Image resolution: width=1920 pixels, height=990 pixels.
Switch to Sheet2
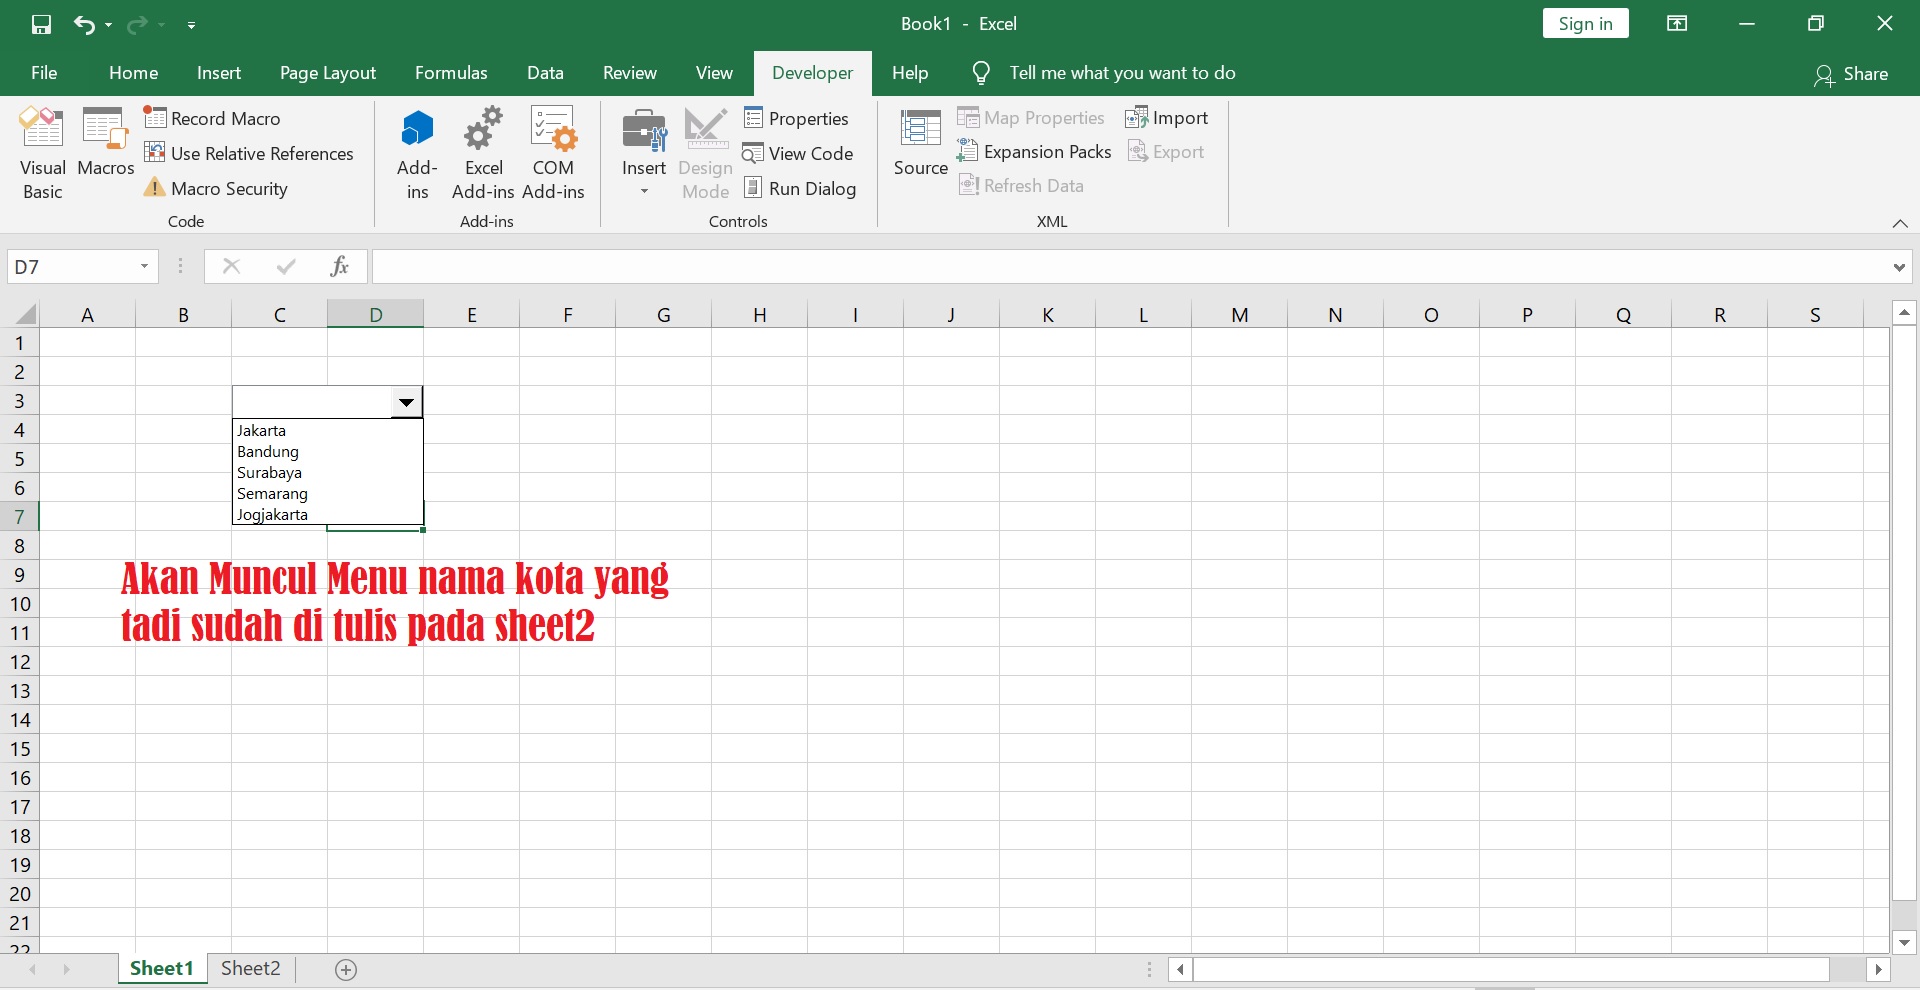click(x=250, y=967)
